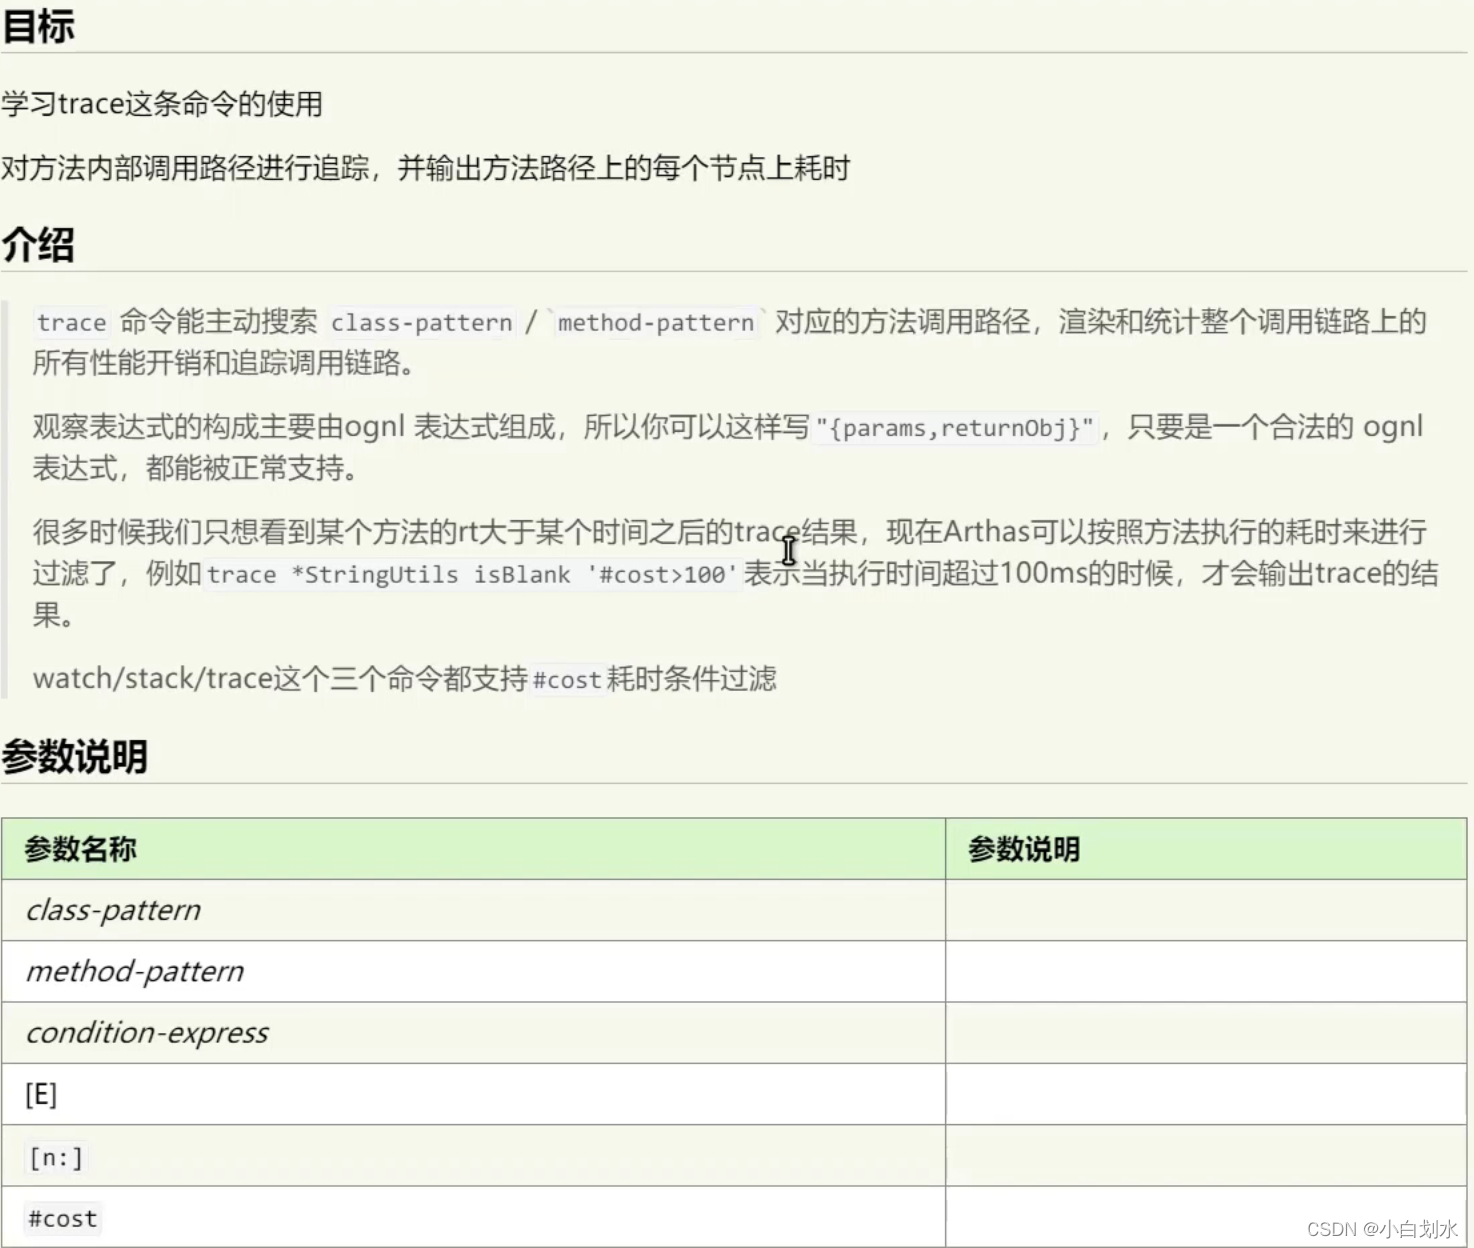Image resolution: width=1474 pixels, height=1248 pixels.
Task: Click the inline trace code starting the intro
Action: pyautogui.click(x=71, y=323)
